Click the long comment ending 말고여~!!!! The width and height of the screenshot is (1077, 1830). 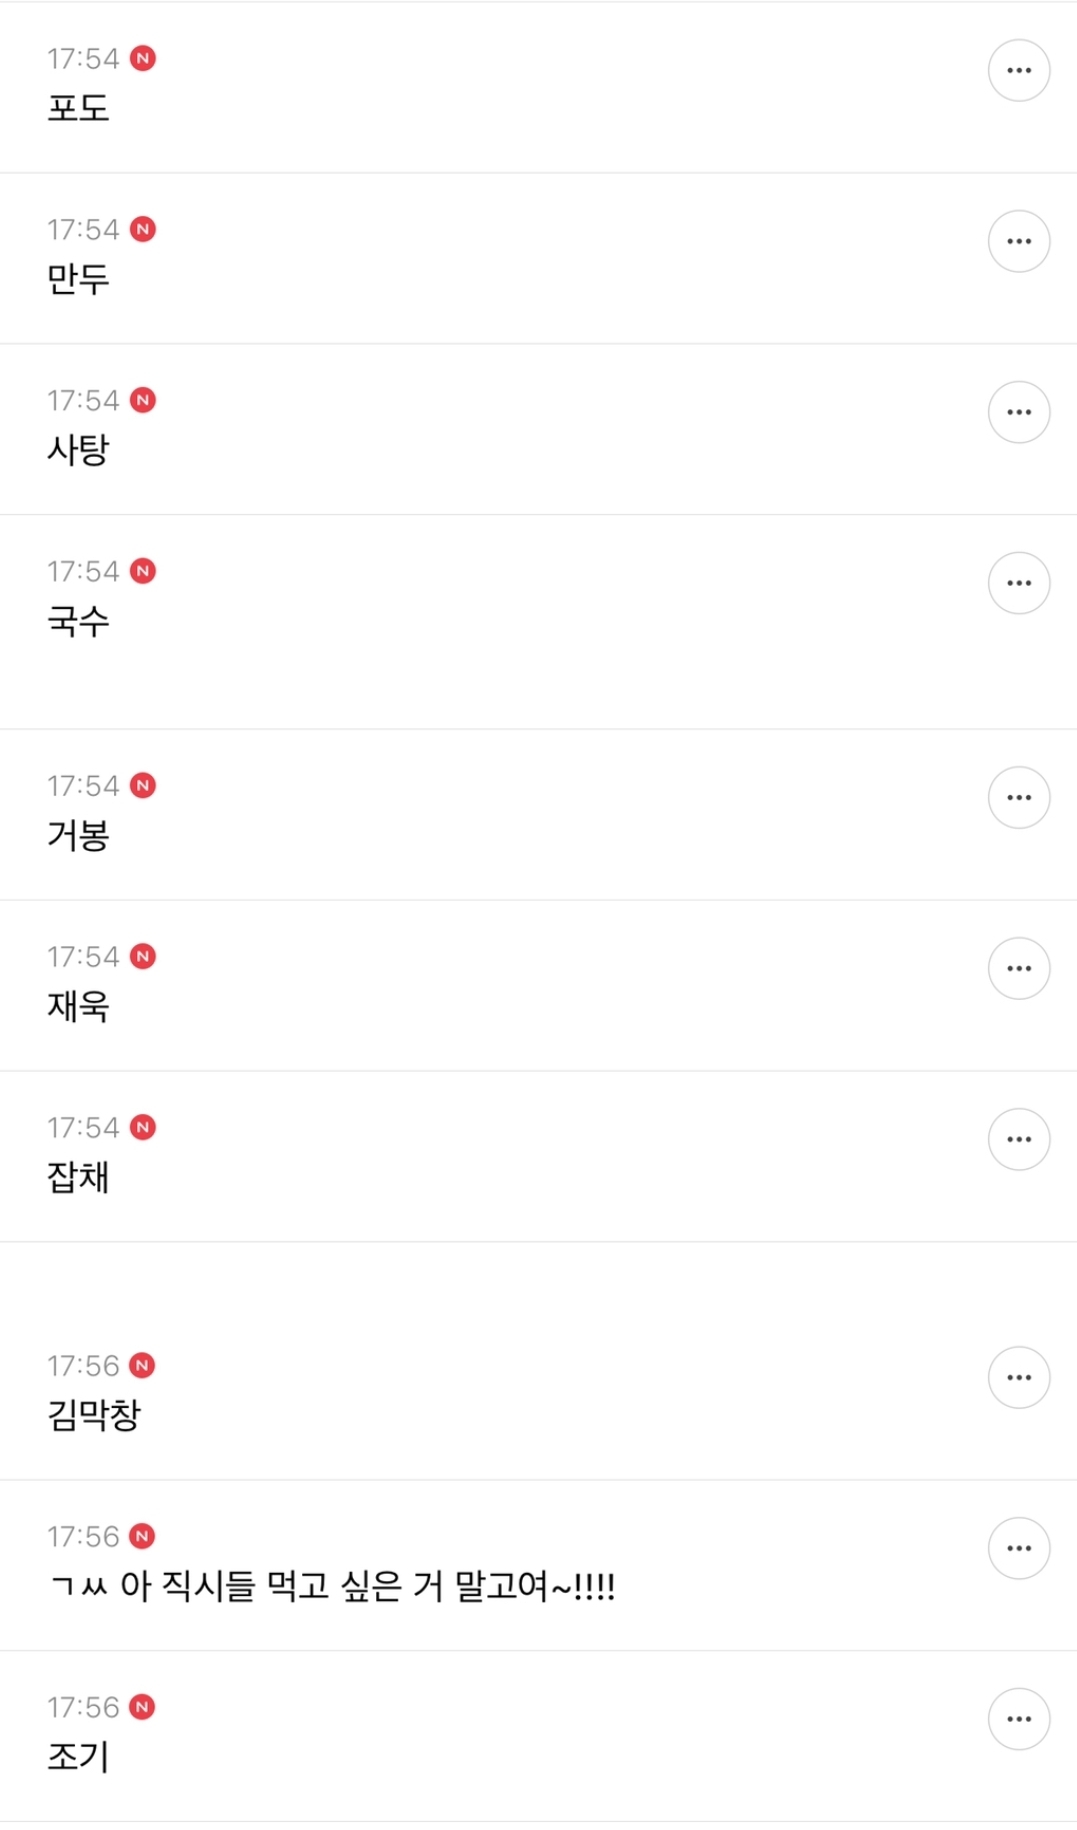[x=332, y=1586]
